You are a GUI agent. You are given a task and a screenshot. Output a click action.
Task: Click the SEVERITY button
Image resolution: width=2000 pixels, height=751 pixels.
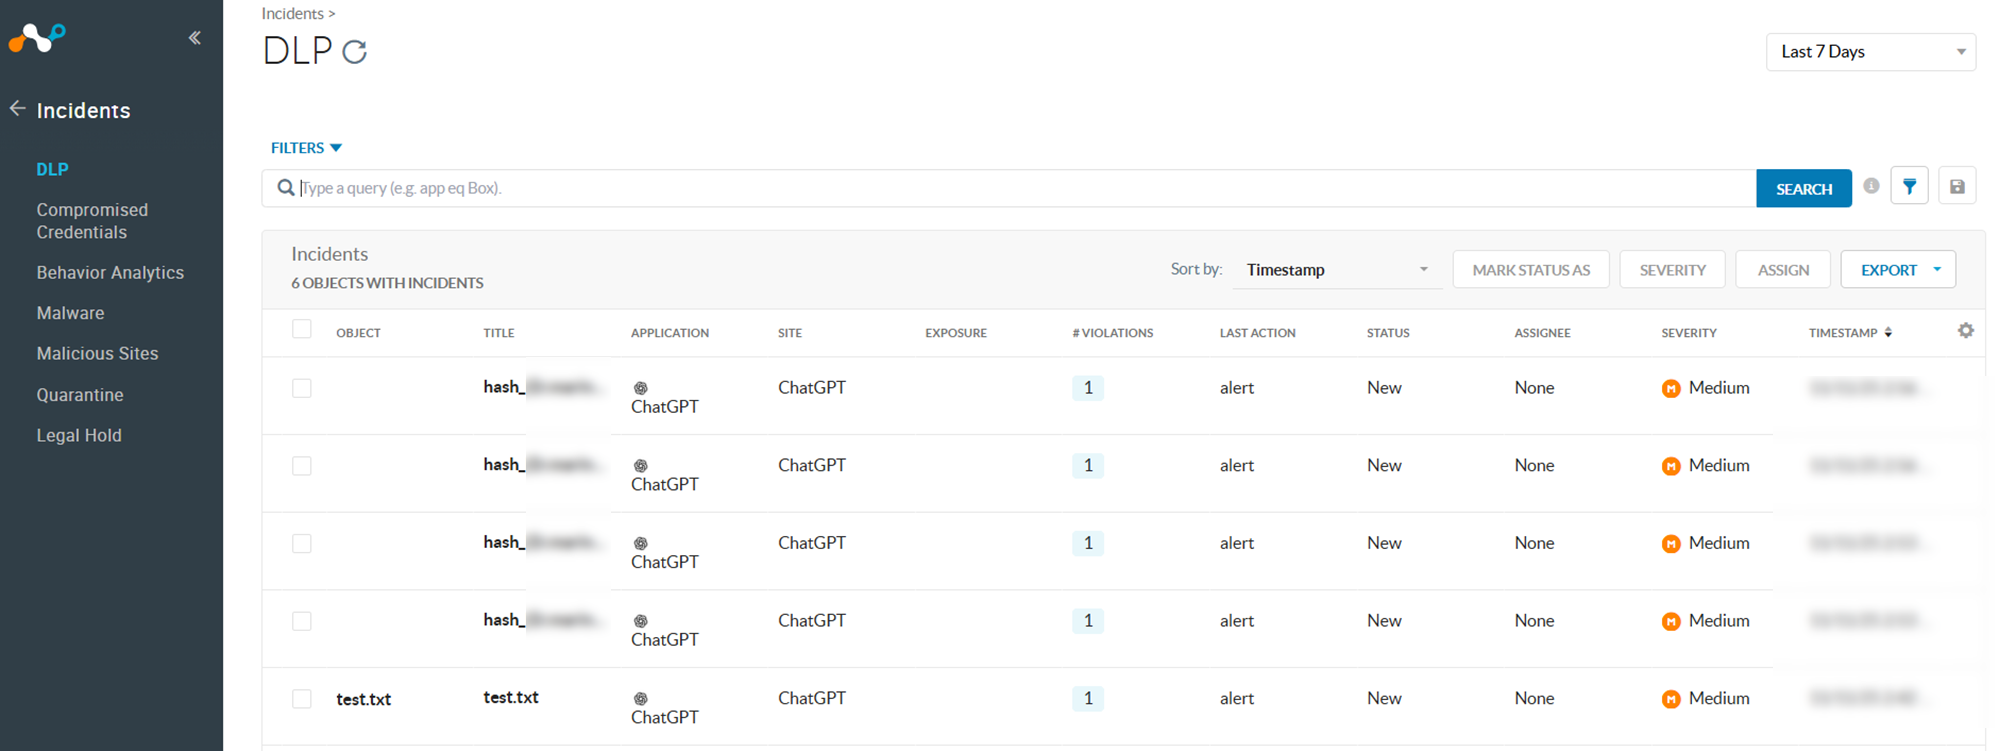click(x=1672, y=270)
